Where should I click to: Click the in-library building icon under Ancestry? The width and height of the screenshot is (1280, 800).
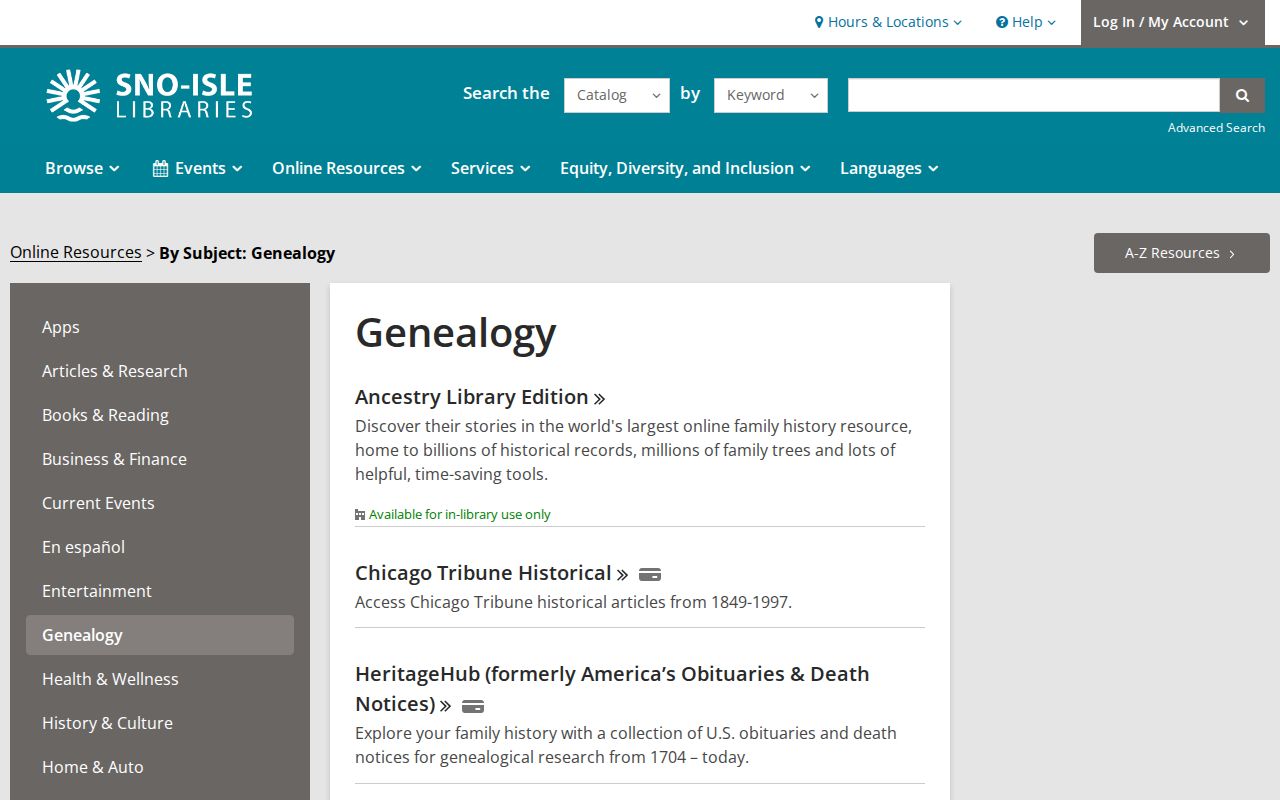360,515
